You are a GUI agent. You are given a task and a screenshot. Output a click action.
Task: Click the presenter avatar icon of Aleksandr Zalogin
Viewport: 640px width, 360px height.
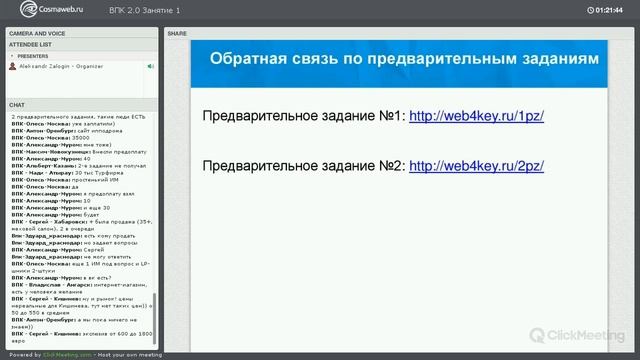tap(13, 66)
